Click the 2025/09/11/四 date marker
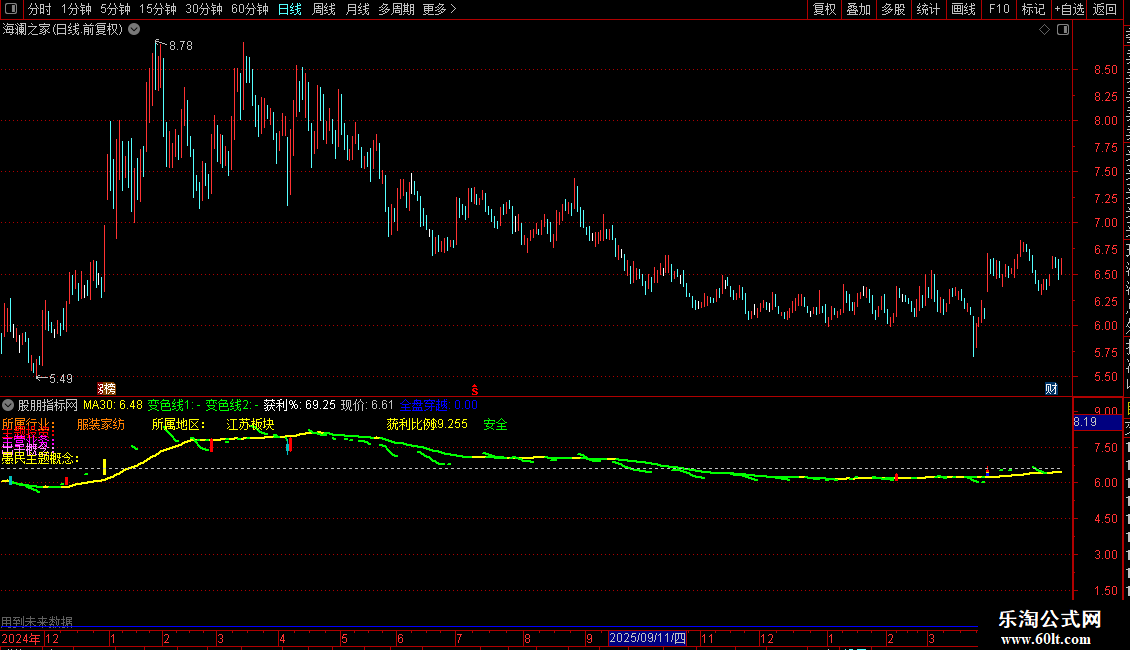1130x650 pixels. coord(647,638)
